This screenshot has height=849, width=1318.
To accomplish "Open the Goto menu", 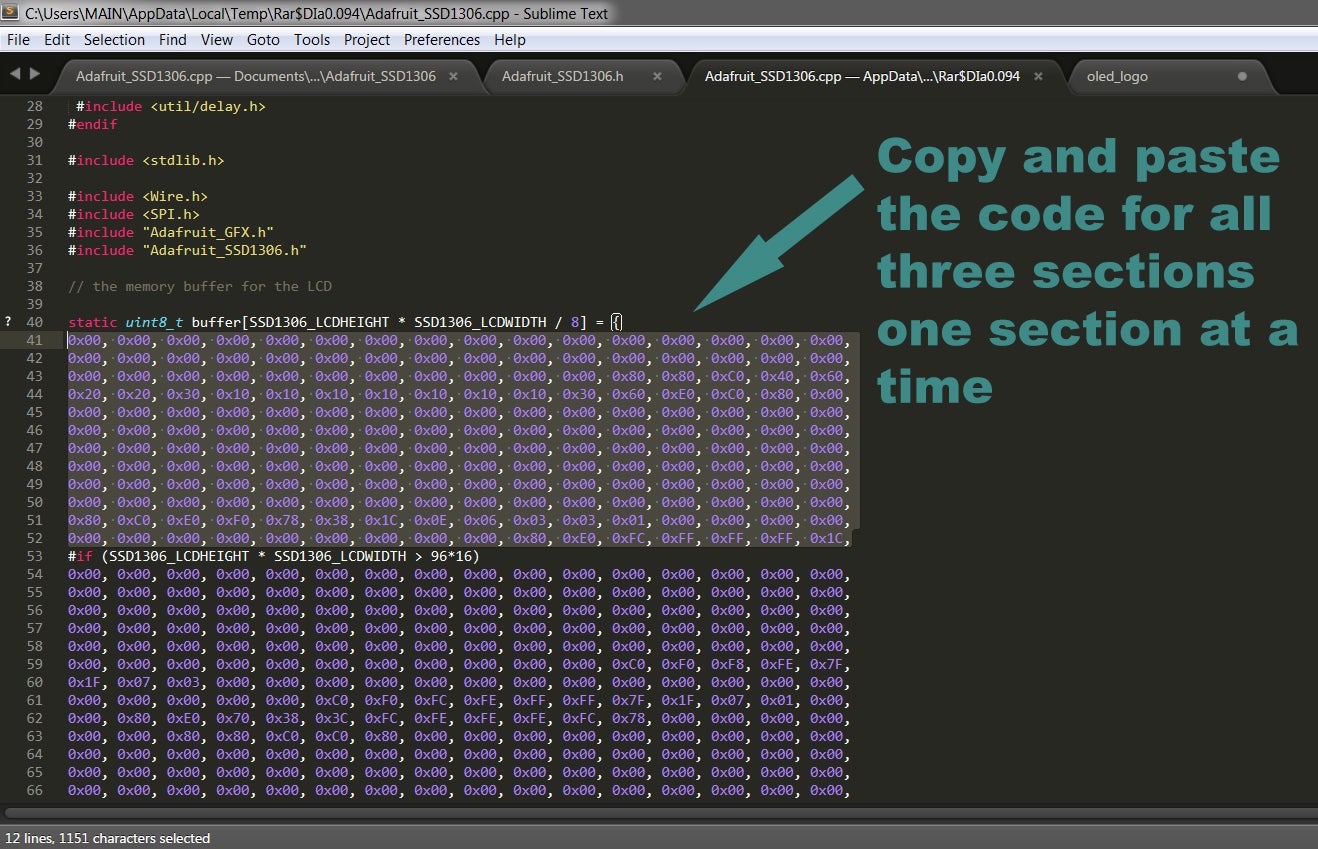I will pyautogui.click(x=263, y=40).
